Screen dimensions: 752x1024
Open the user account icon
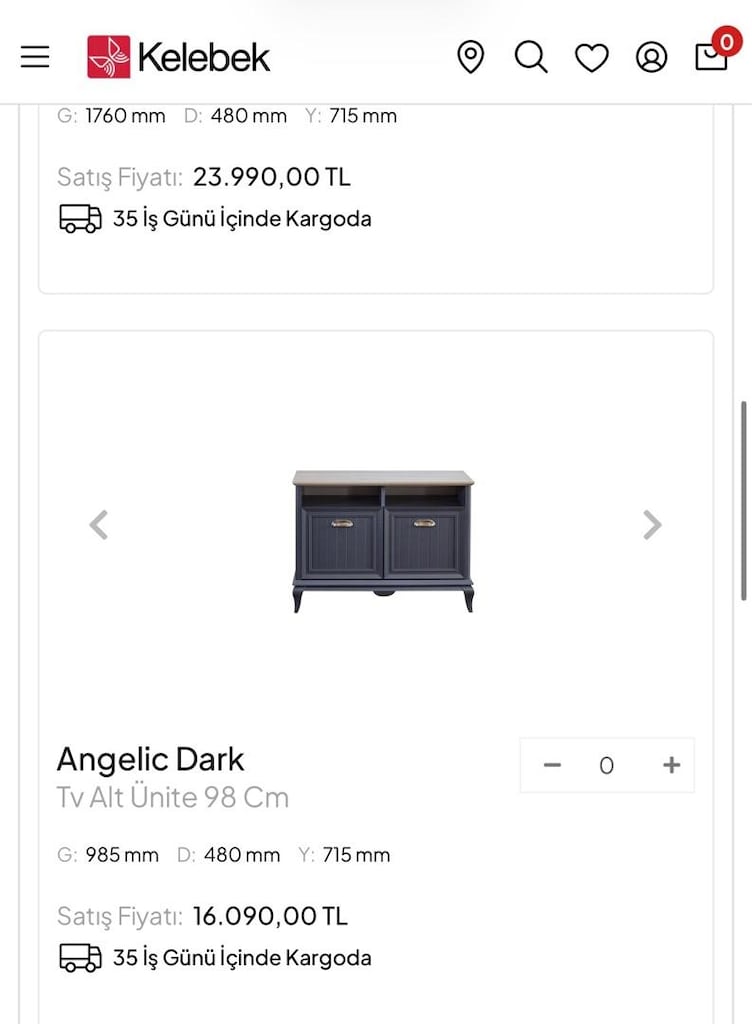[x=651, y=57]
